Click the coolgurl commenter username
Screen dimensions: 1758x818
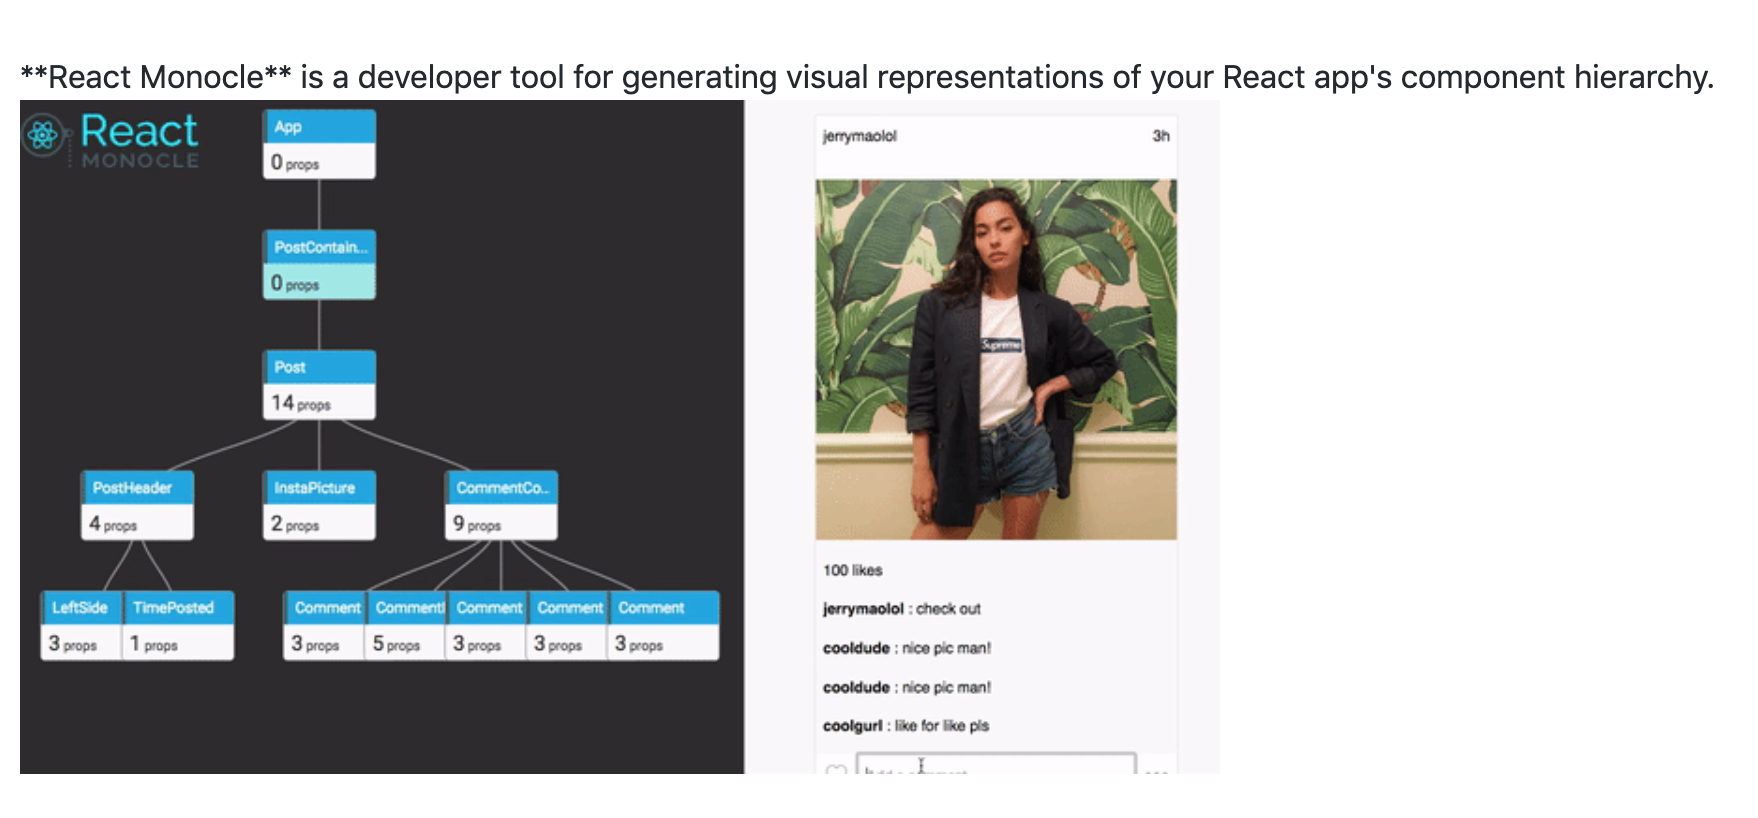(853, 726)
